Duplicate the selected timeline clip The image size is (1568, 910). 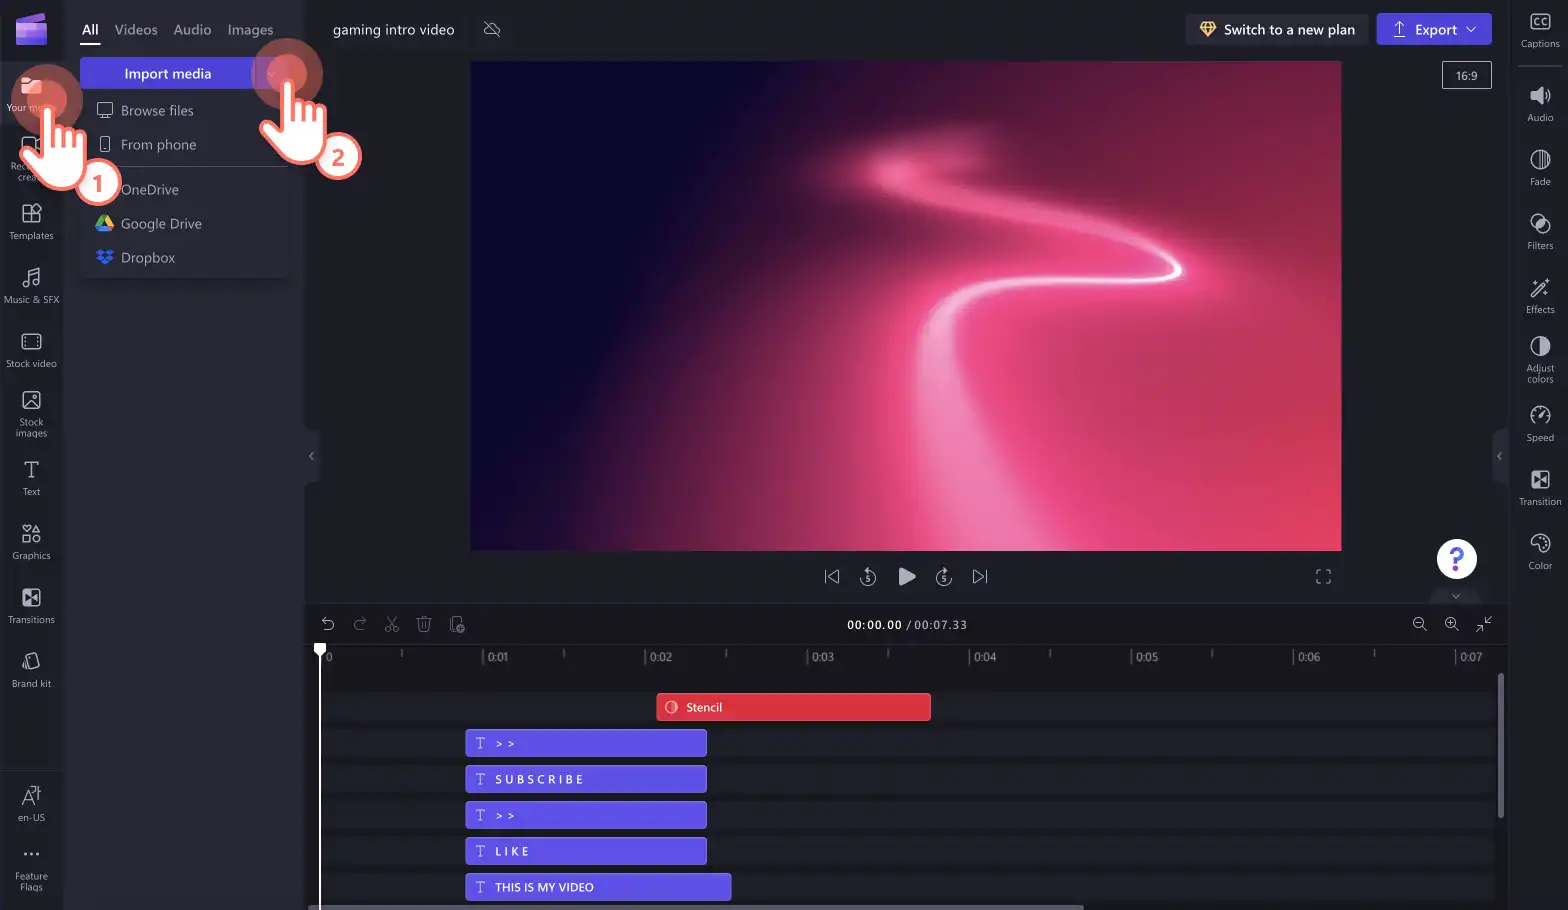pos(456,624)
